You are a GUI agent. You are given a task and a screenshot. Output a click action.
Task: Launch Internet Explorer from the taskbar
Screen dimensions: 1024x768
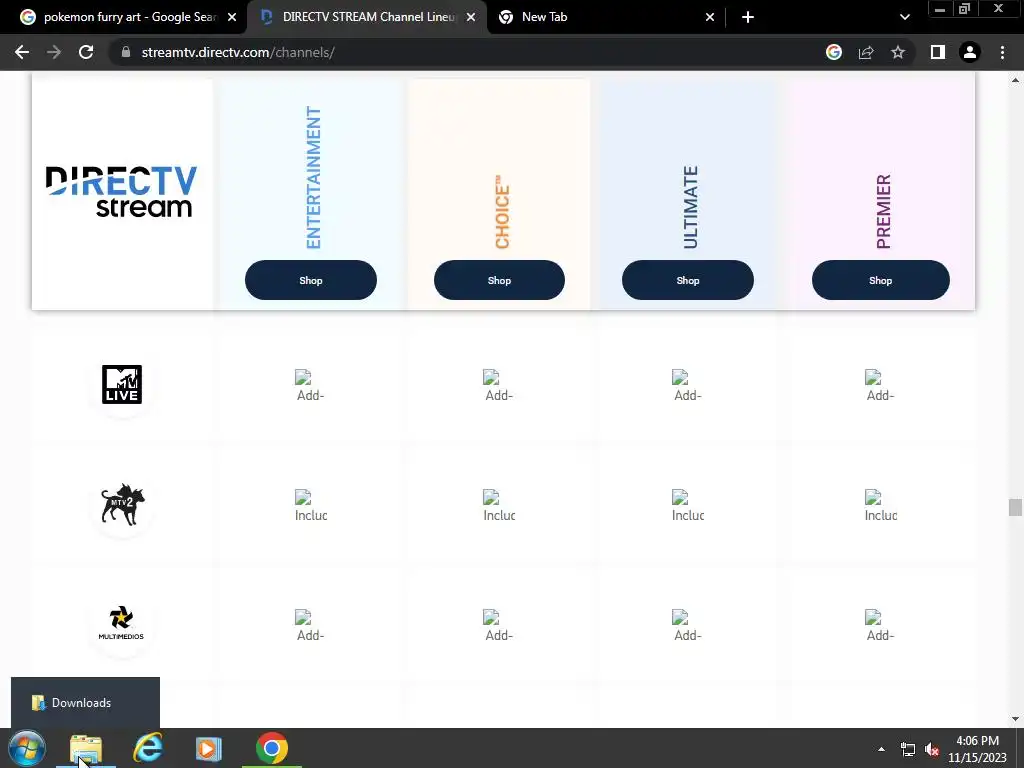coord(148,748)
